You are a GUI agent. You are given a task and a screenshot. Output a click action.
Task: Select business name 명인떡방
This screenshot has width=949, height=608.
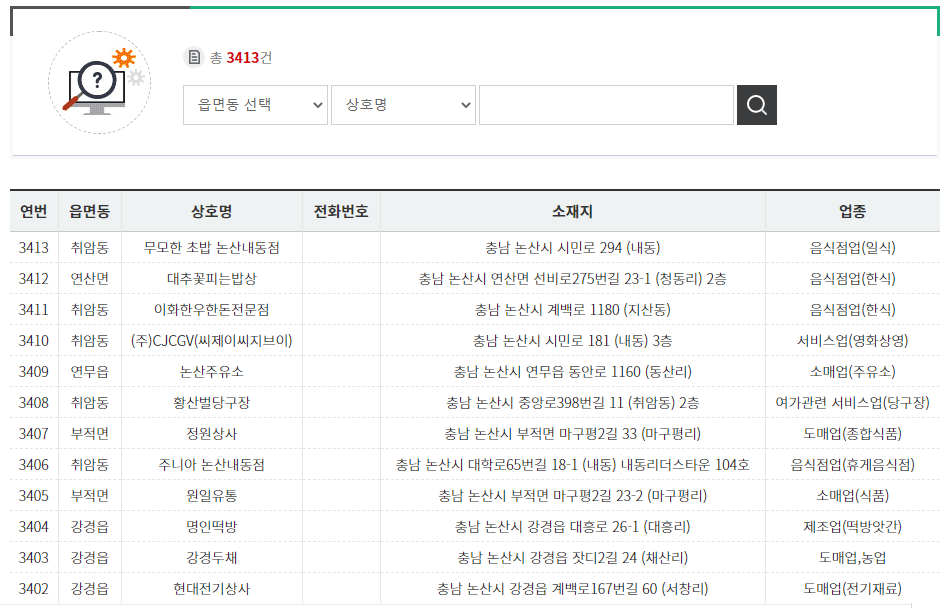pos(212,527)
